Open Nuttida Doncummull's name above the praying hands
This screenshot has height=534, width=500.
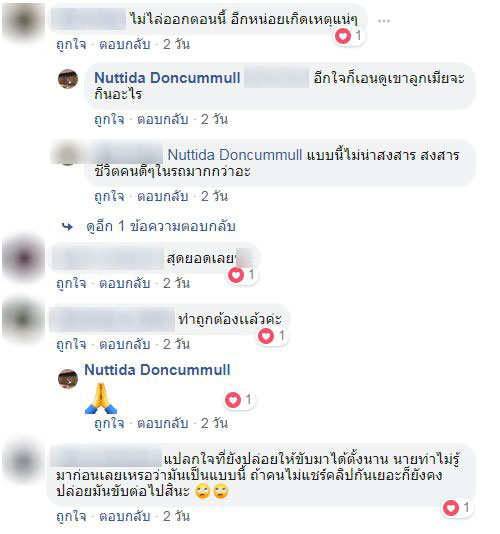[x=157, y=370]
